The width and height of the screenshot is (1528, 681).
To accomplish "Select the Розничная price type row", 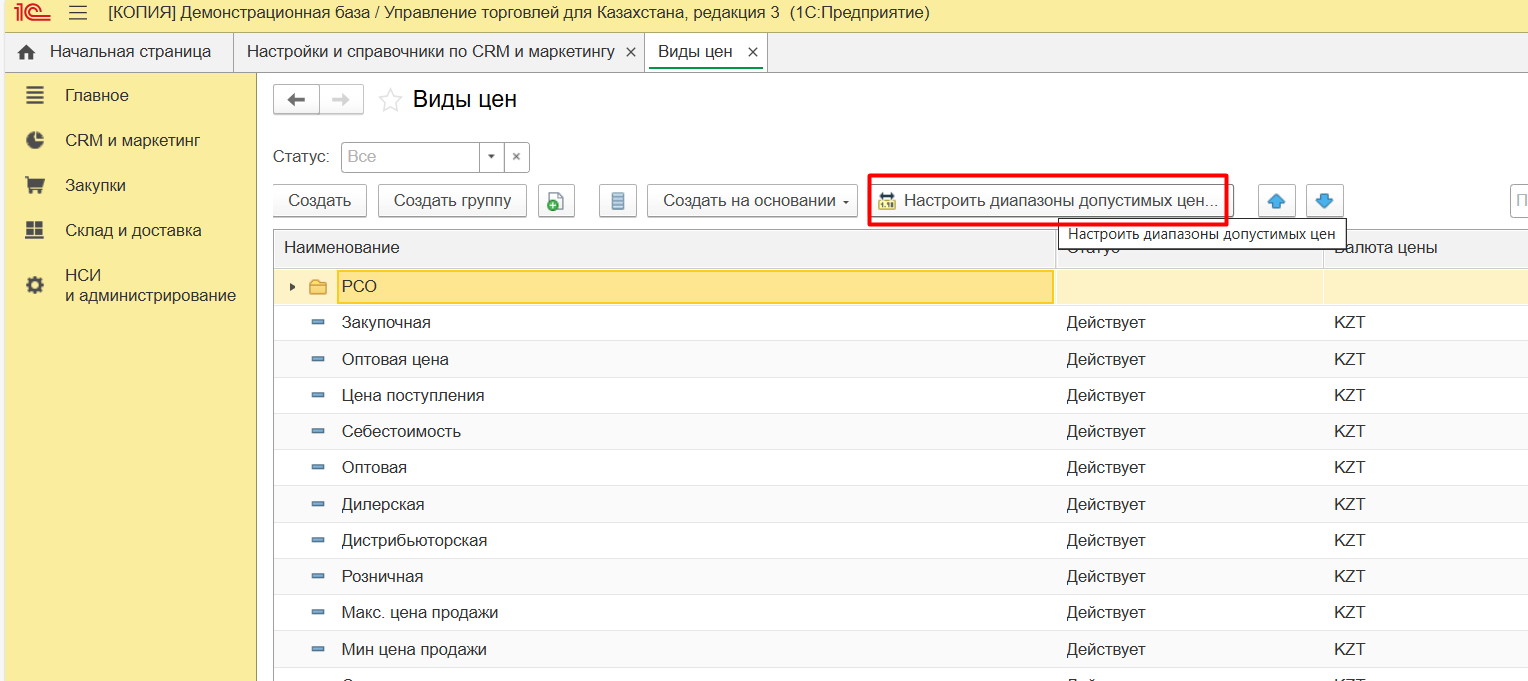I will 382,577.
